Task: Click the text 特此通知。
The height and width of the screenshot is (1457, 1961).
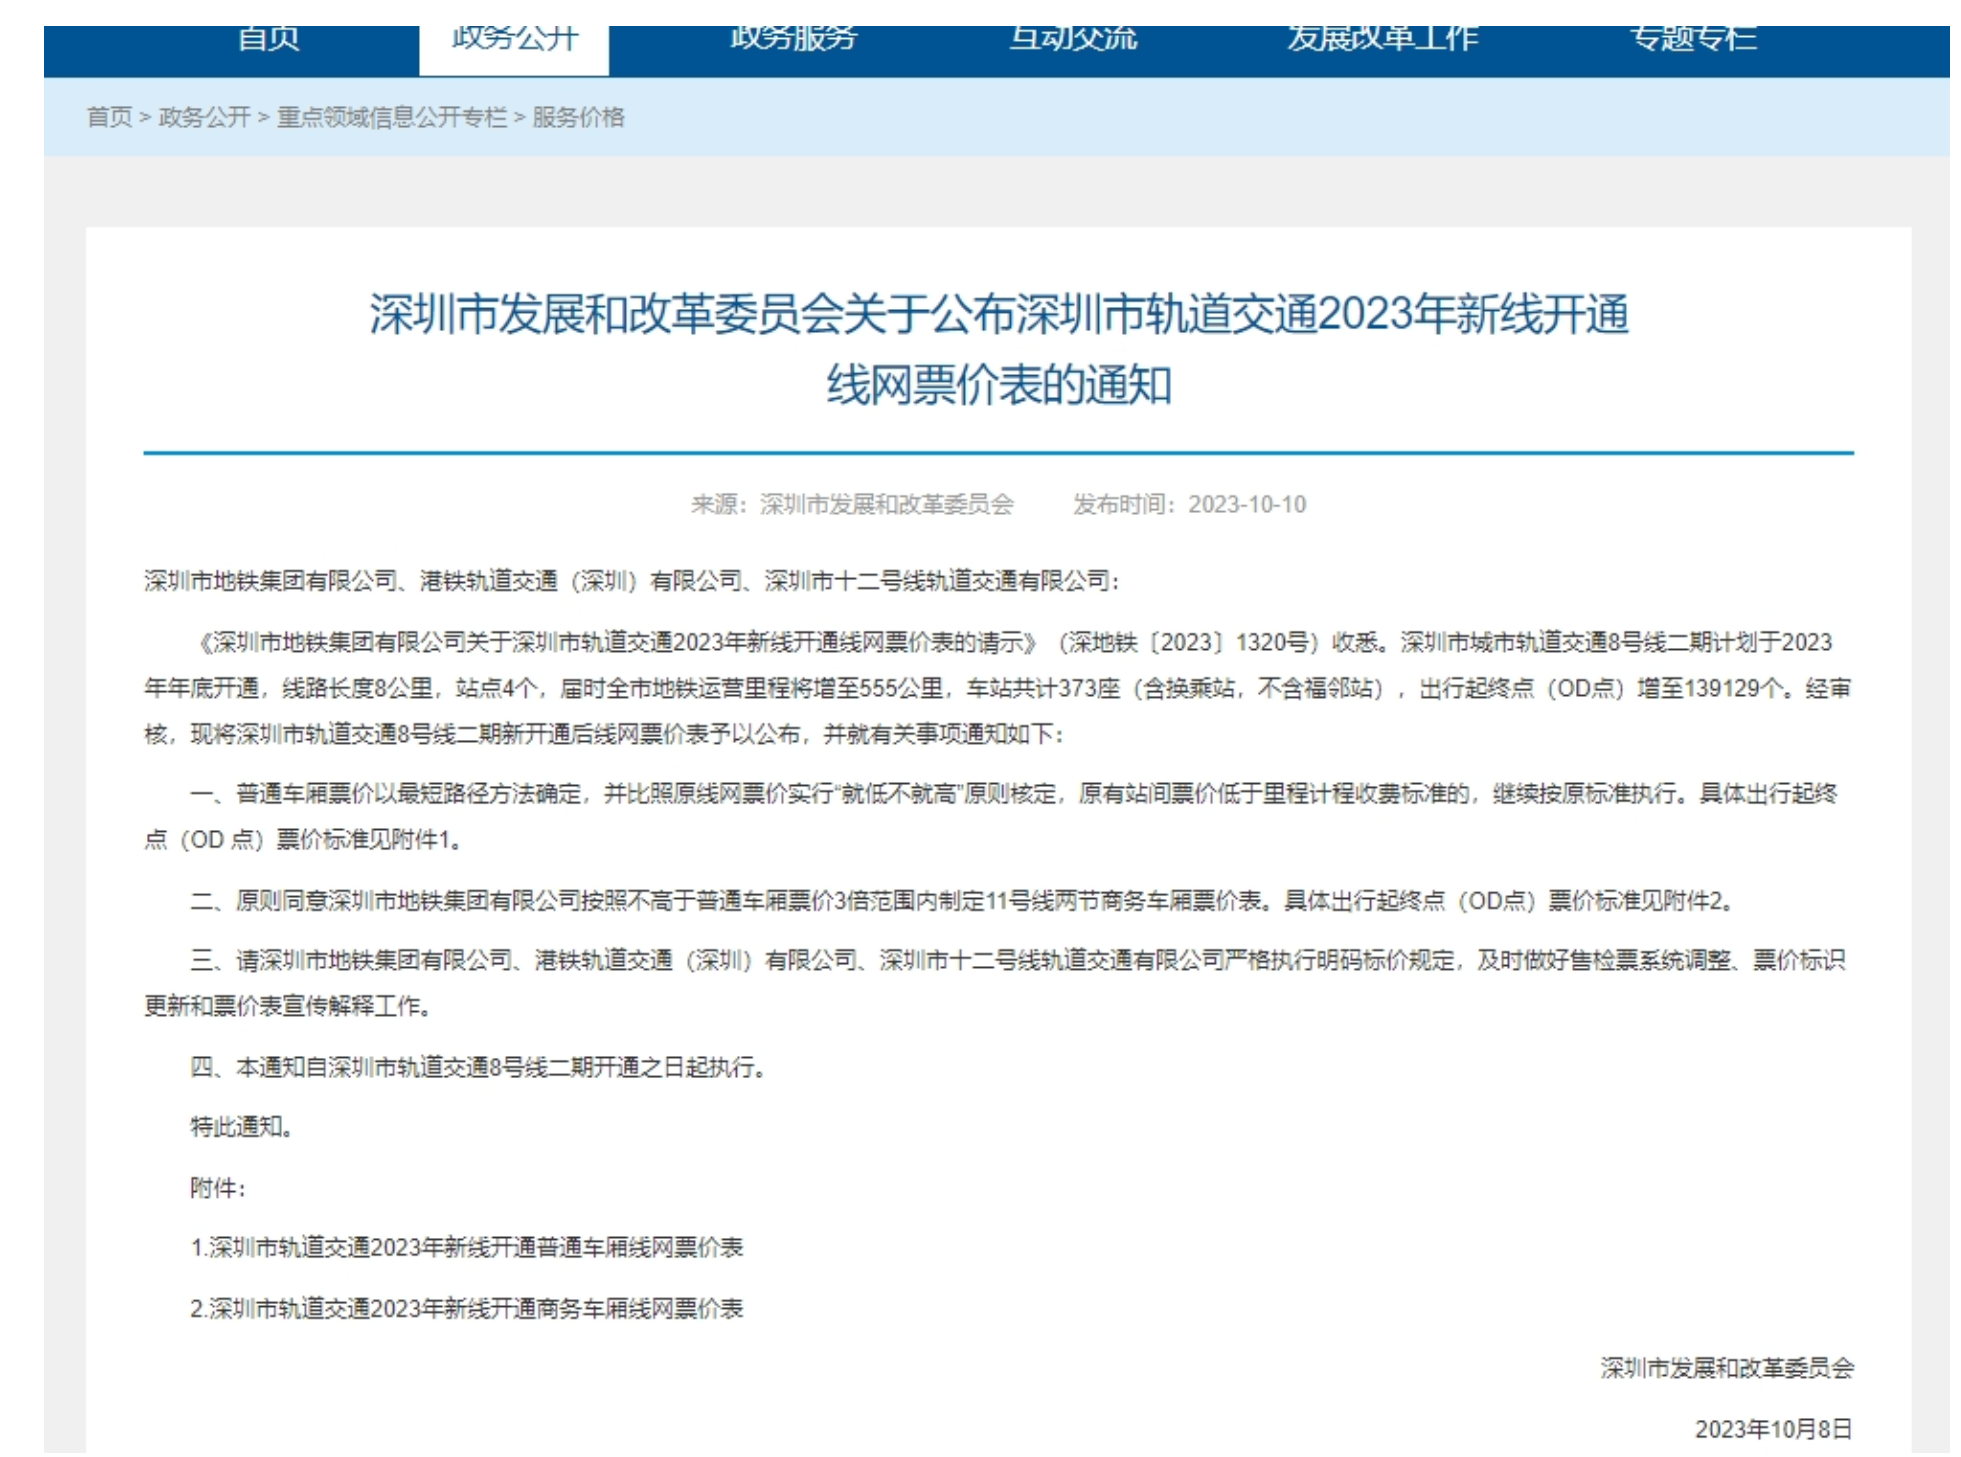Action: tap(242, 1127)
